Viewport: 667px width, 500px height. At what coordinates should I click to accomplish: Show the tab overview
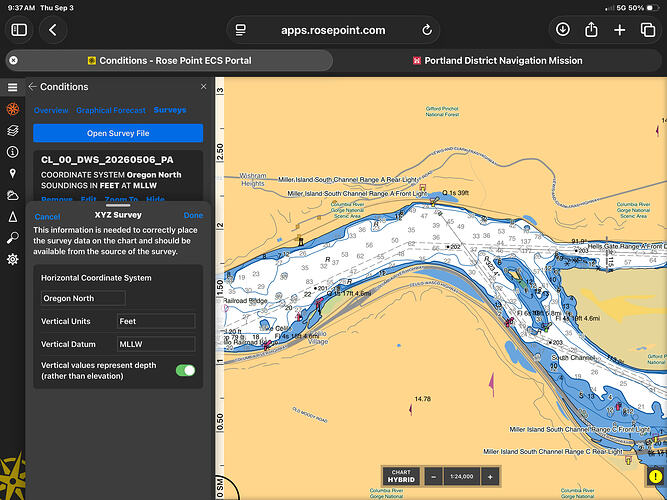648,30
